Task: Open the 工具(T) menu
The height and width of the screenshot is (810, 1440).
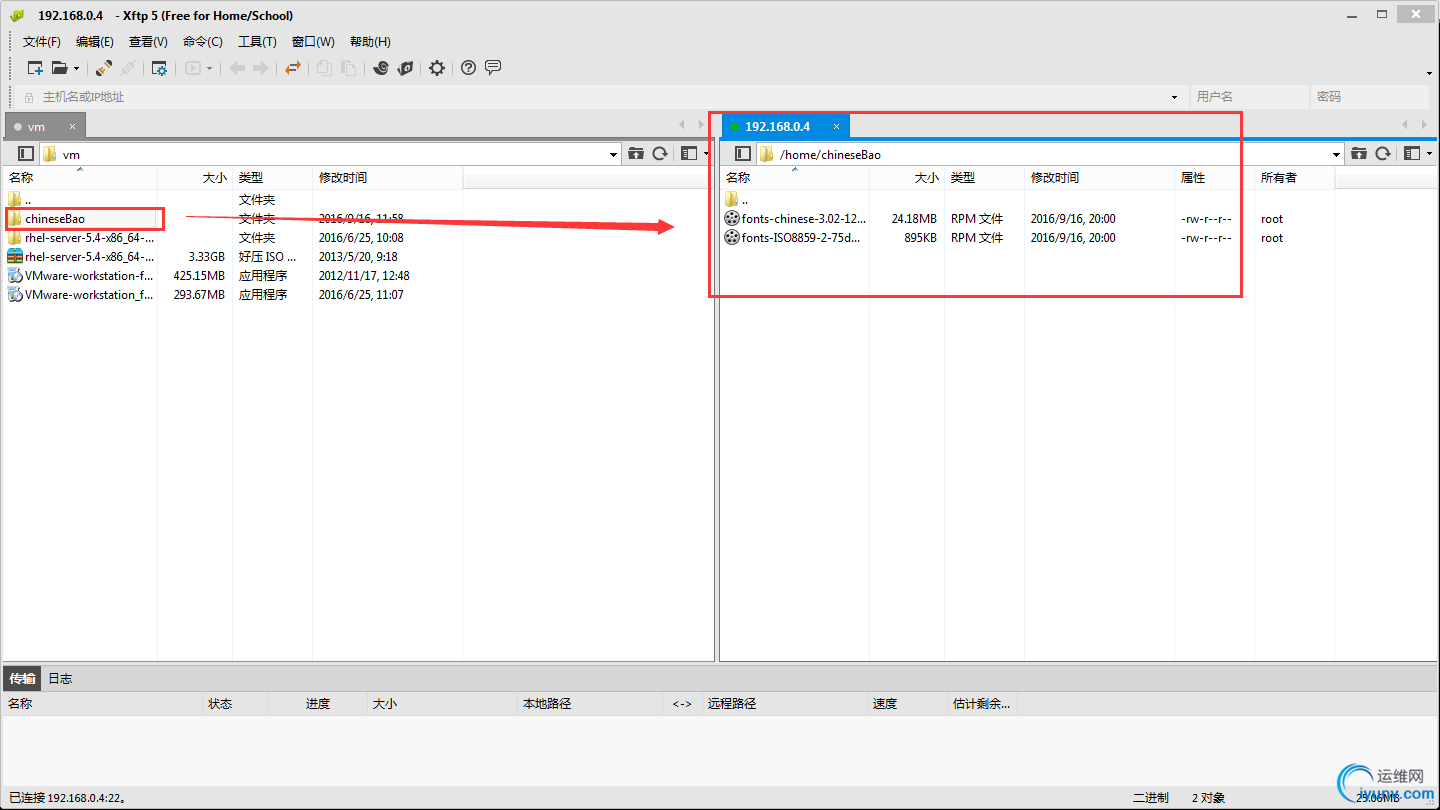Action: (257, 42)
